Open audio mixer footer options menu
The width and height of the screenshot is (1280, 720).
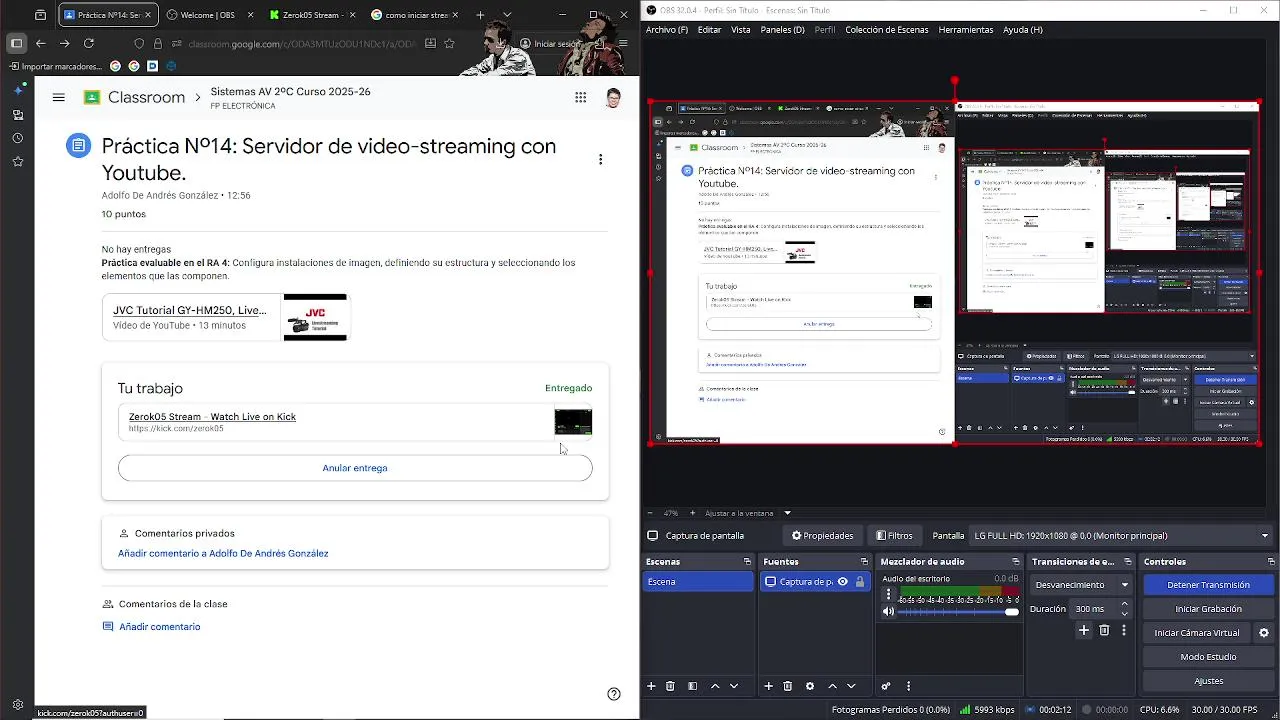pyautogui.click(x=908, y=686)
